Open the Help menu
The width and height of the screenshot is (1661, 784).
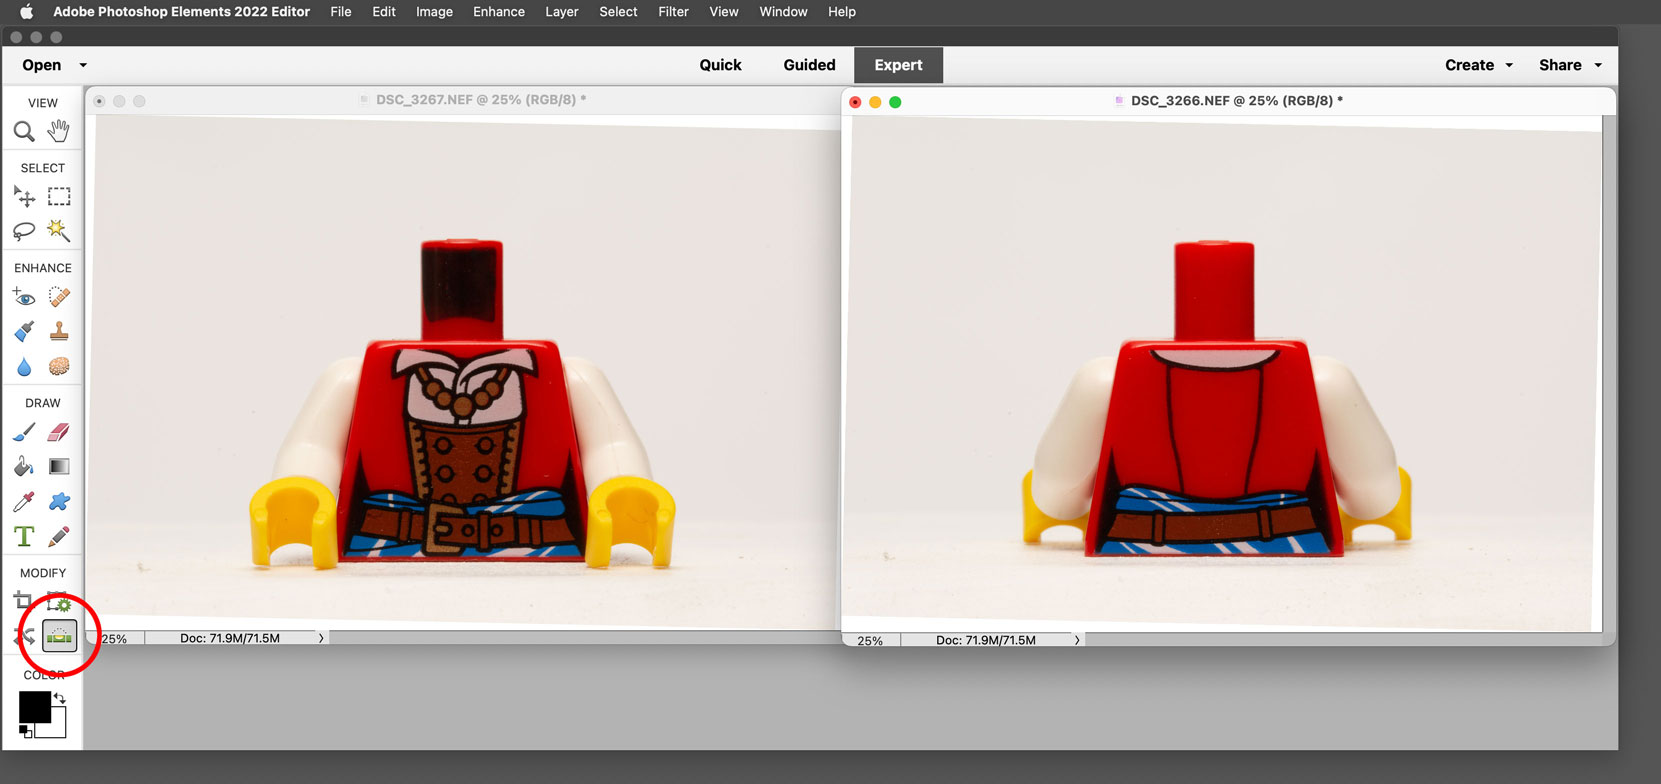(x=842, y=12)
